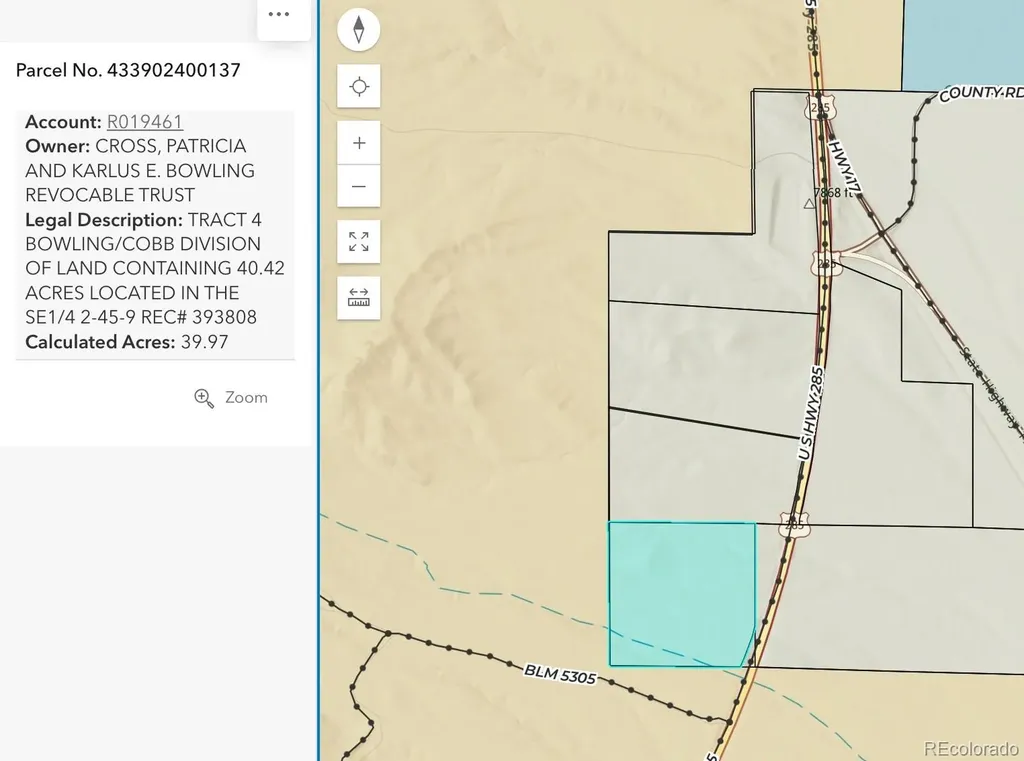
Task: Click the BLM 5305 road label
Action: click(x=560, y=674)
